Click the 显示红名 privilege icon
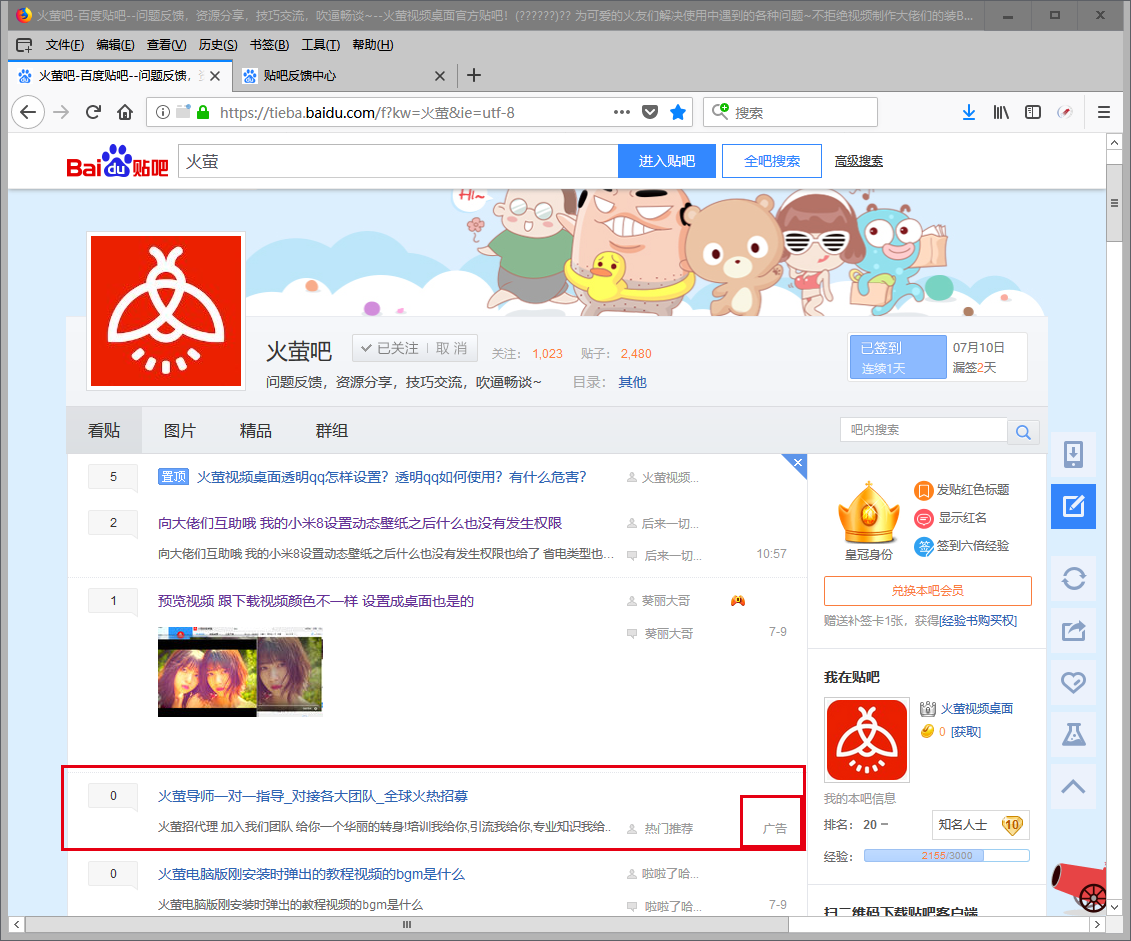Image resolution: width=1131 pixels, height=941 pixels. click(923, 518)
